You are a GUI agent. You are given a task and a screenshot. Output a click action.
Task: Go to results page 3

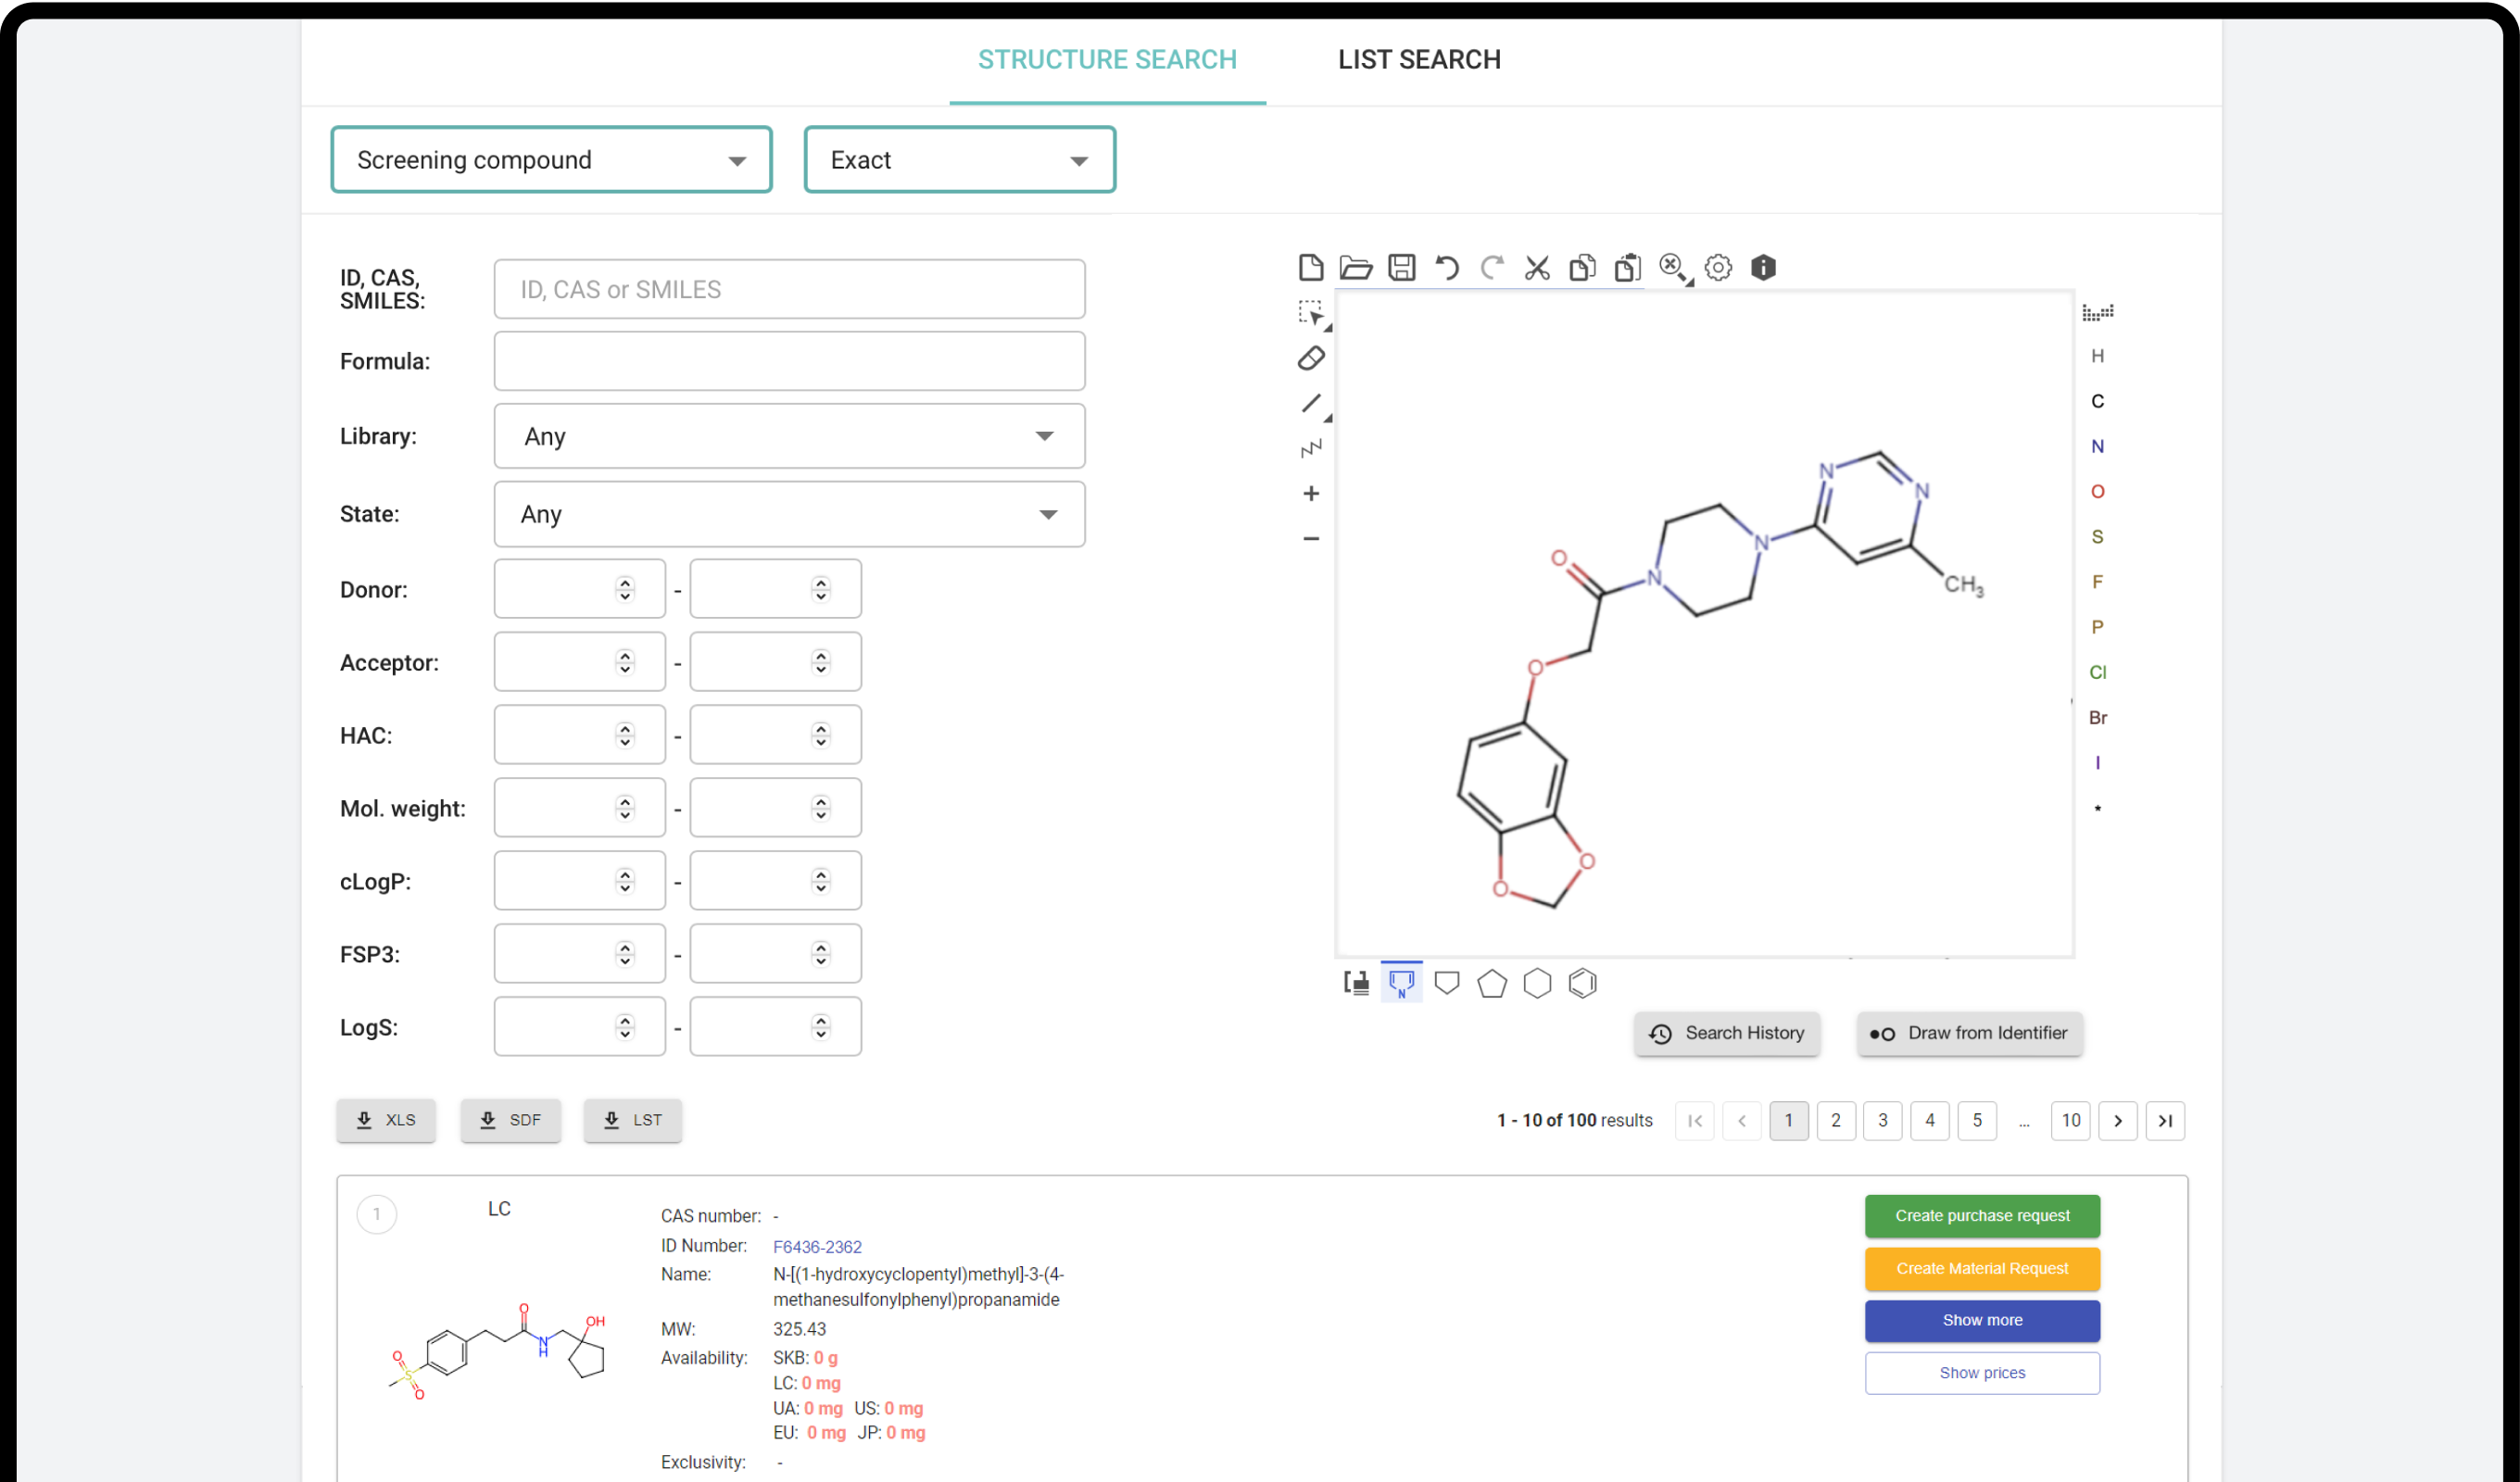(1882, 1120)
